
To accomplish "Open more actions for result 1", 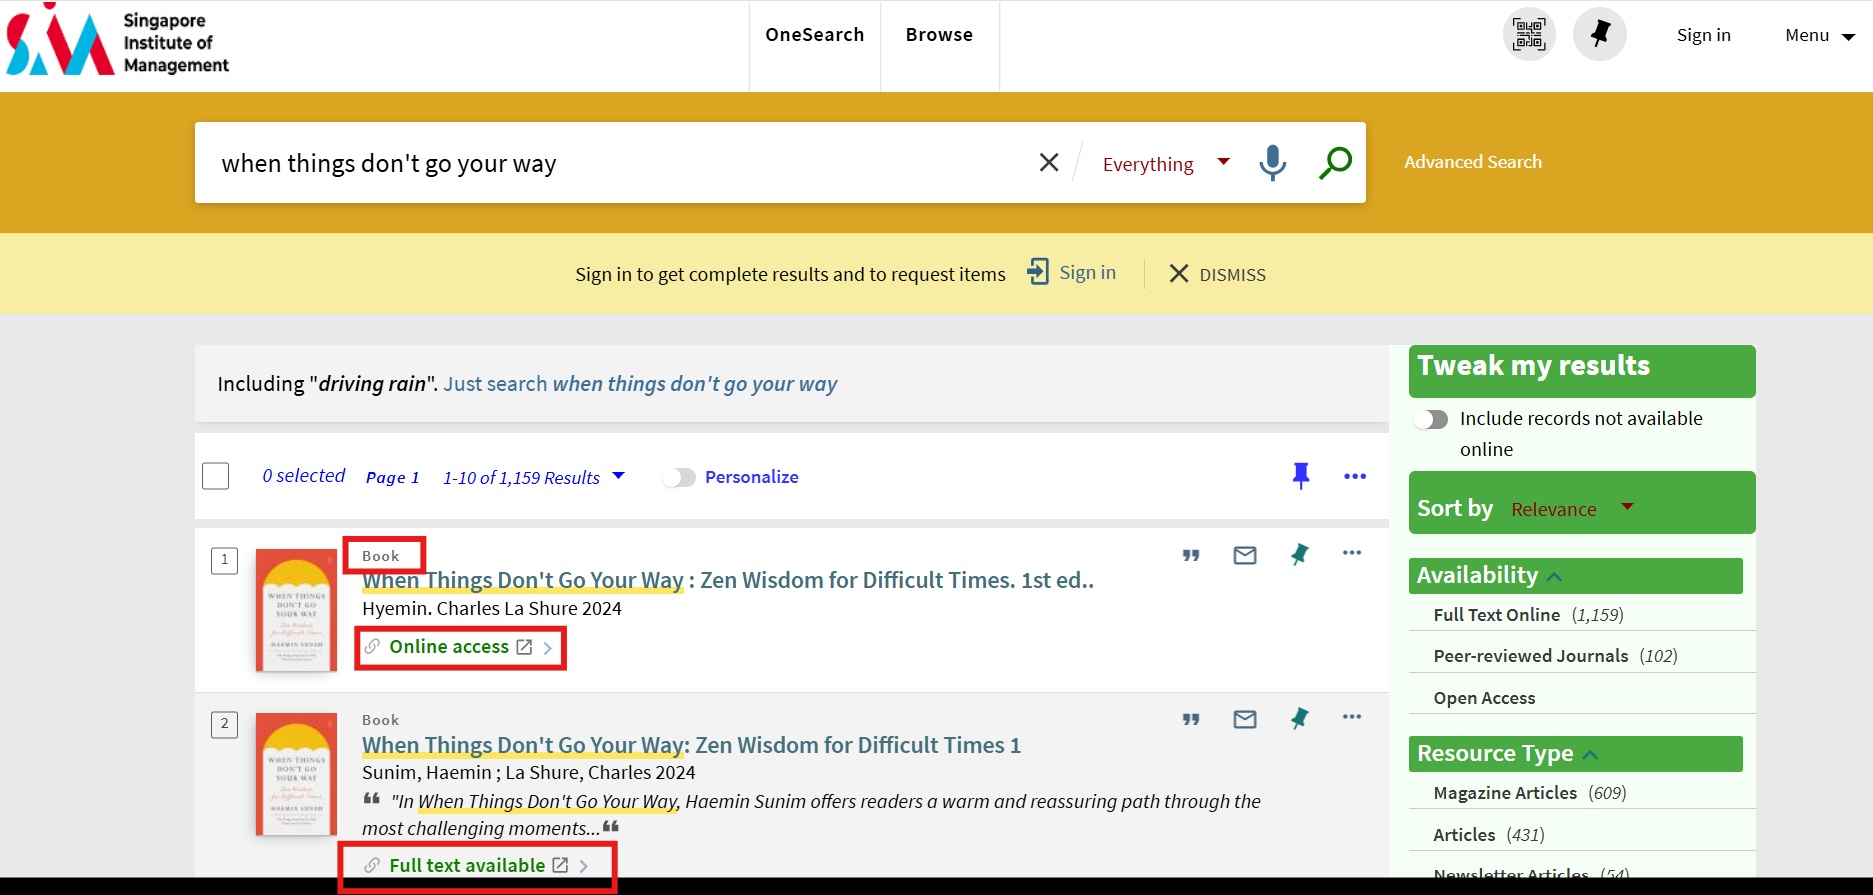I will coord(1352,553).
